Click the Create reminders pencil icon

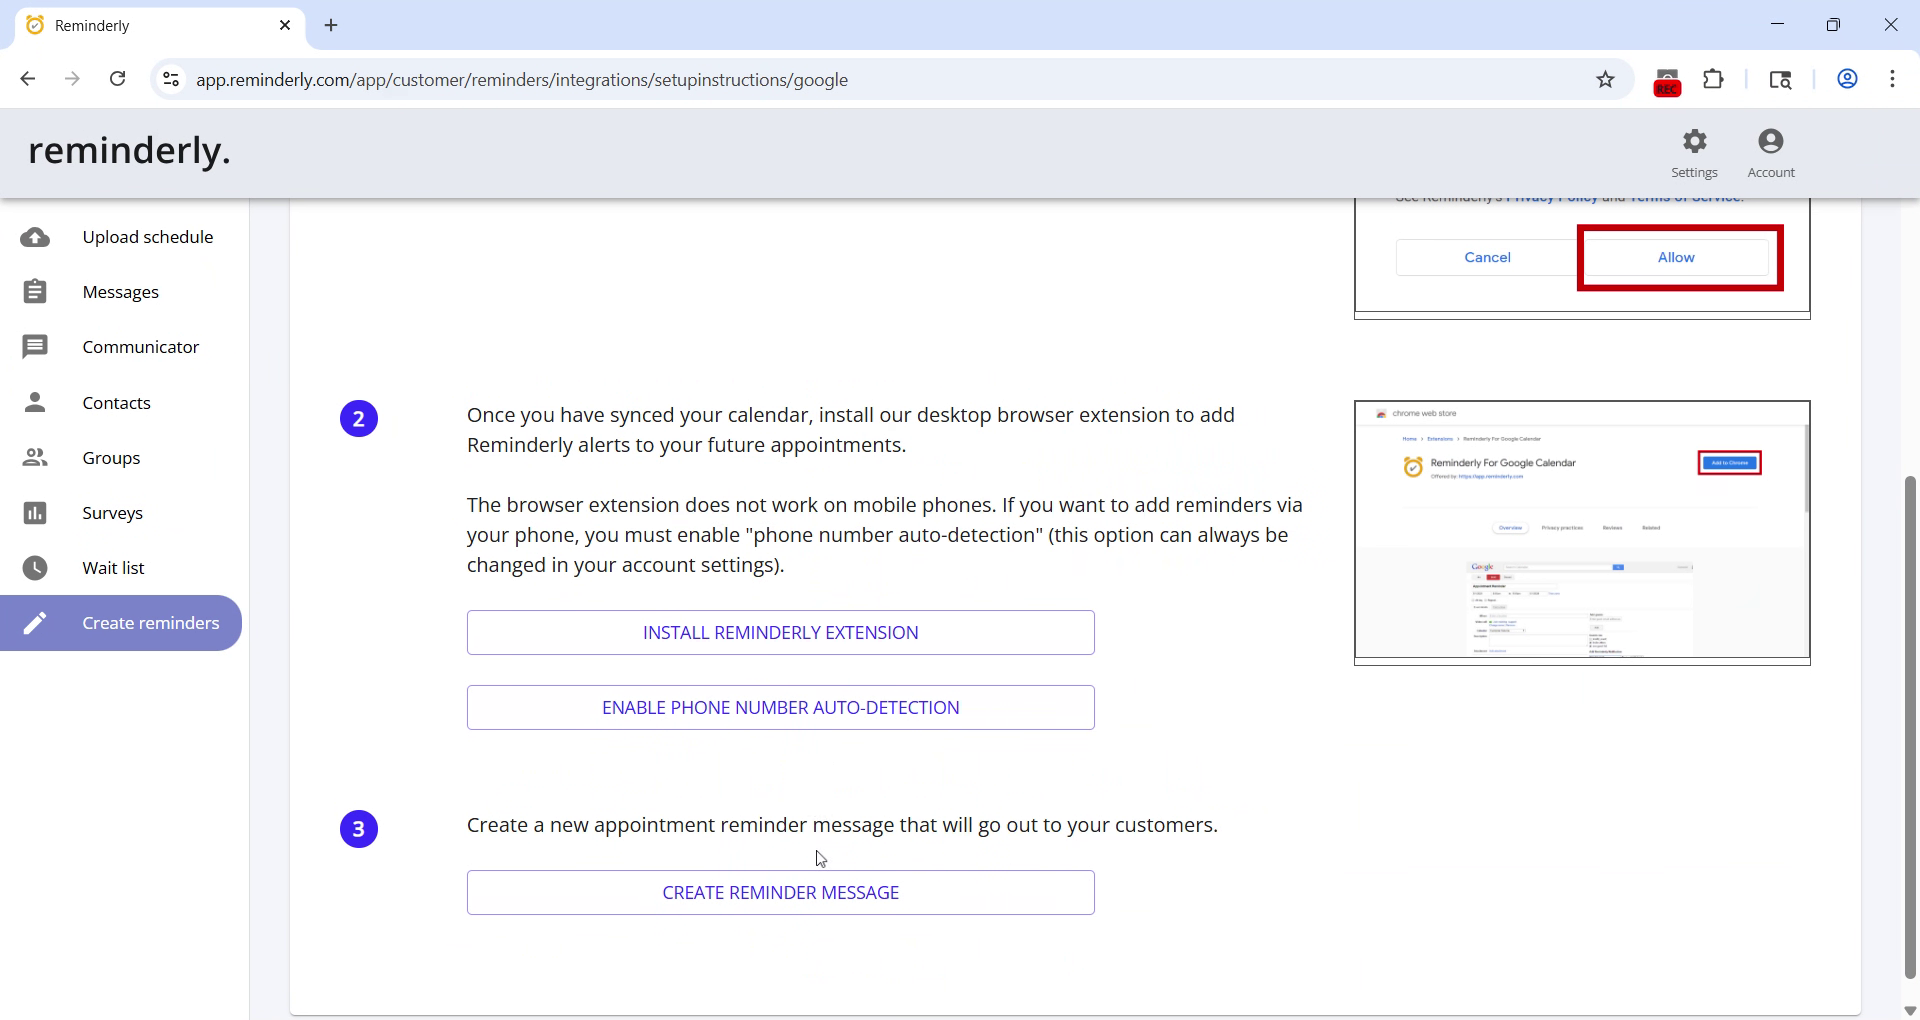click(35, 623)
